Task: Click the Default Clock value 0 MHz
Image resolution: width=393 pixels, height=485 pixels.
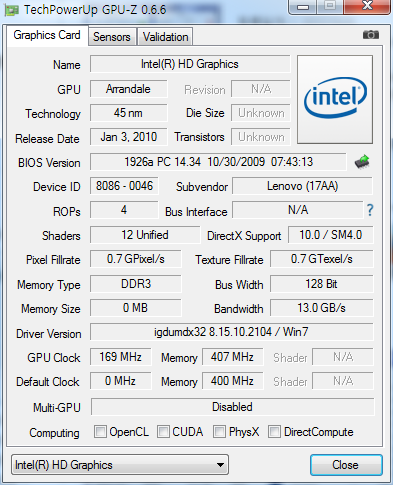Action: click(x=121, y=381)
